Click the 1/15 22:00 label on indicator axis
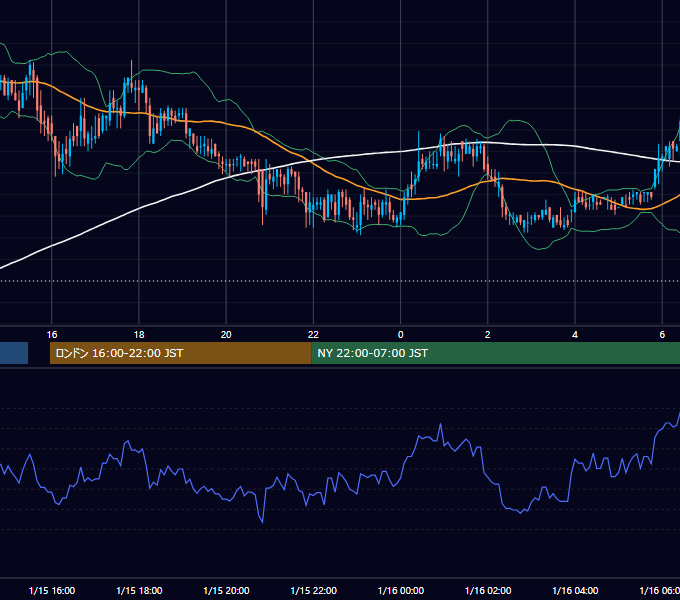 pyautogui.click(x=314, y=590)
